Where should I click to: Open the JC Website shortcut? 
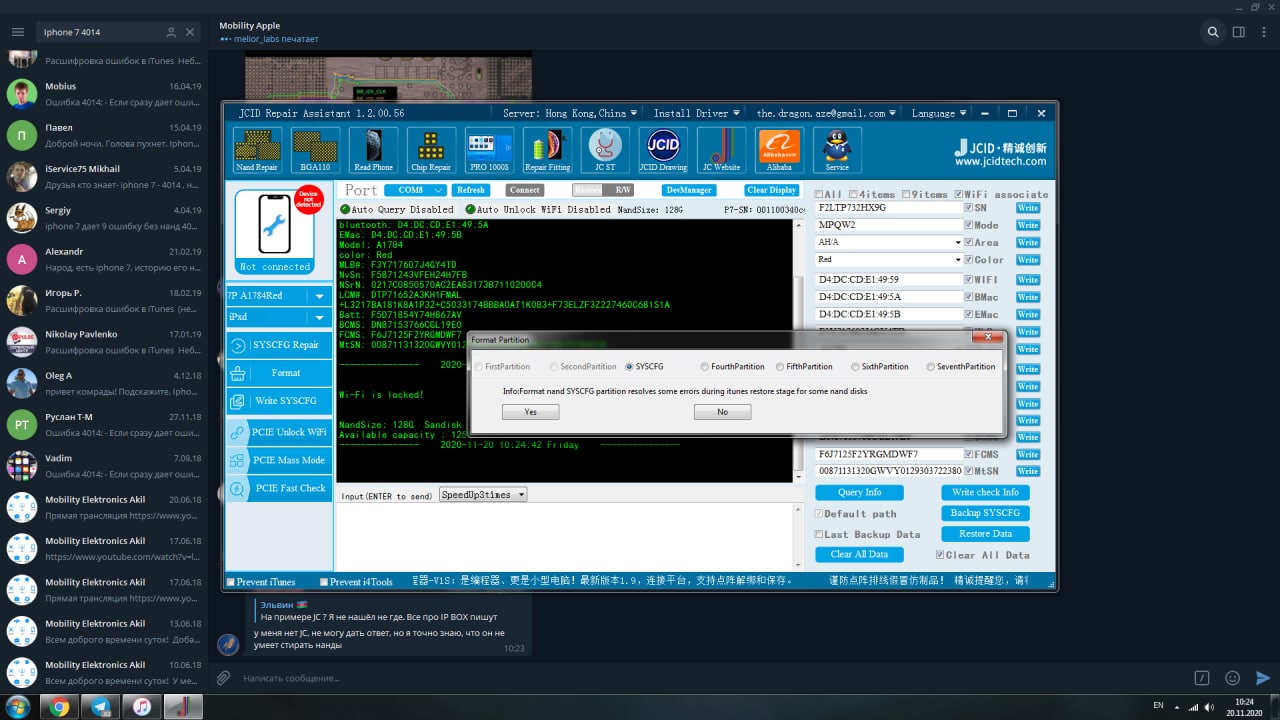pos(721,150)
